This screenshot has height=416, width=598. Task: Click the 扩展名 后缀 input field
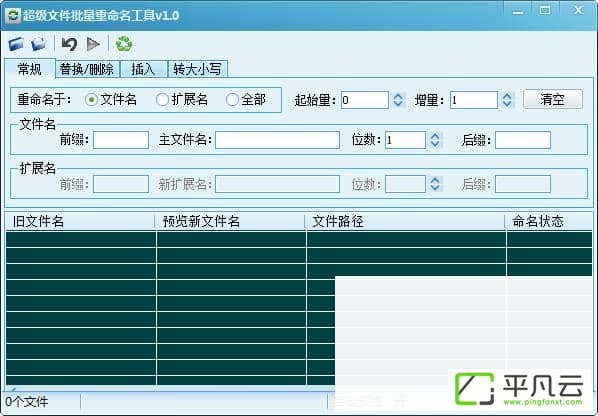click(523, 184)
